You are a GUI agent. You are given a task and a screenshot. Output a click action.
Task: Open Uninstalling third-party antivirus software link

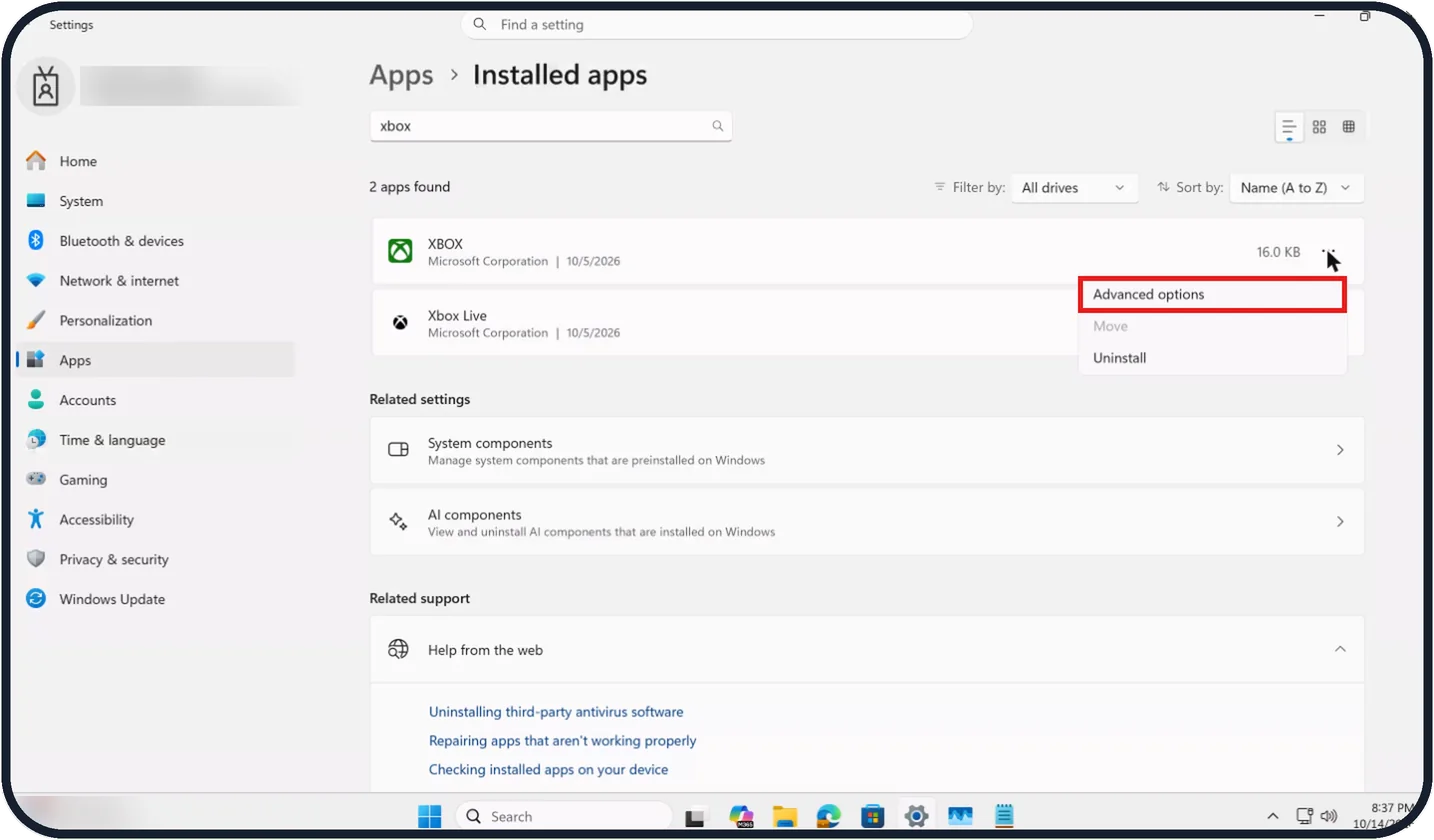[556, 712]
